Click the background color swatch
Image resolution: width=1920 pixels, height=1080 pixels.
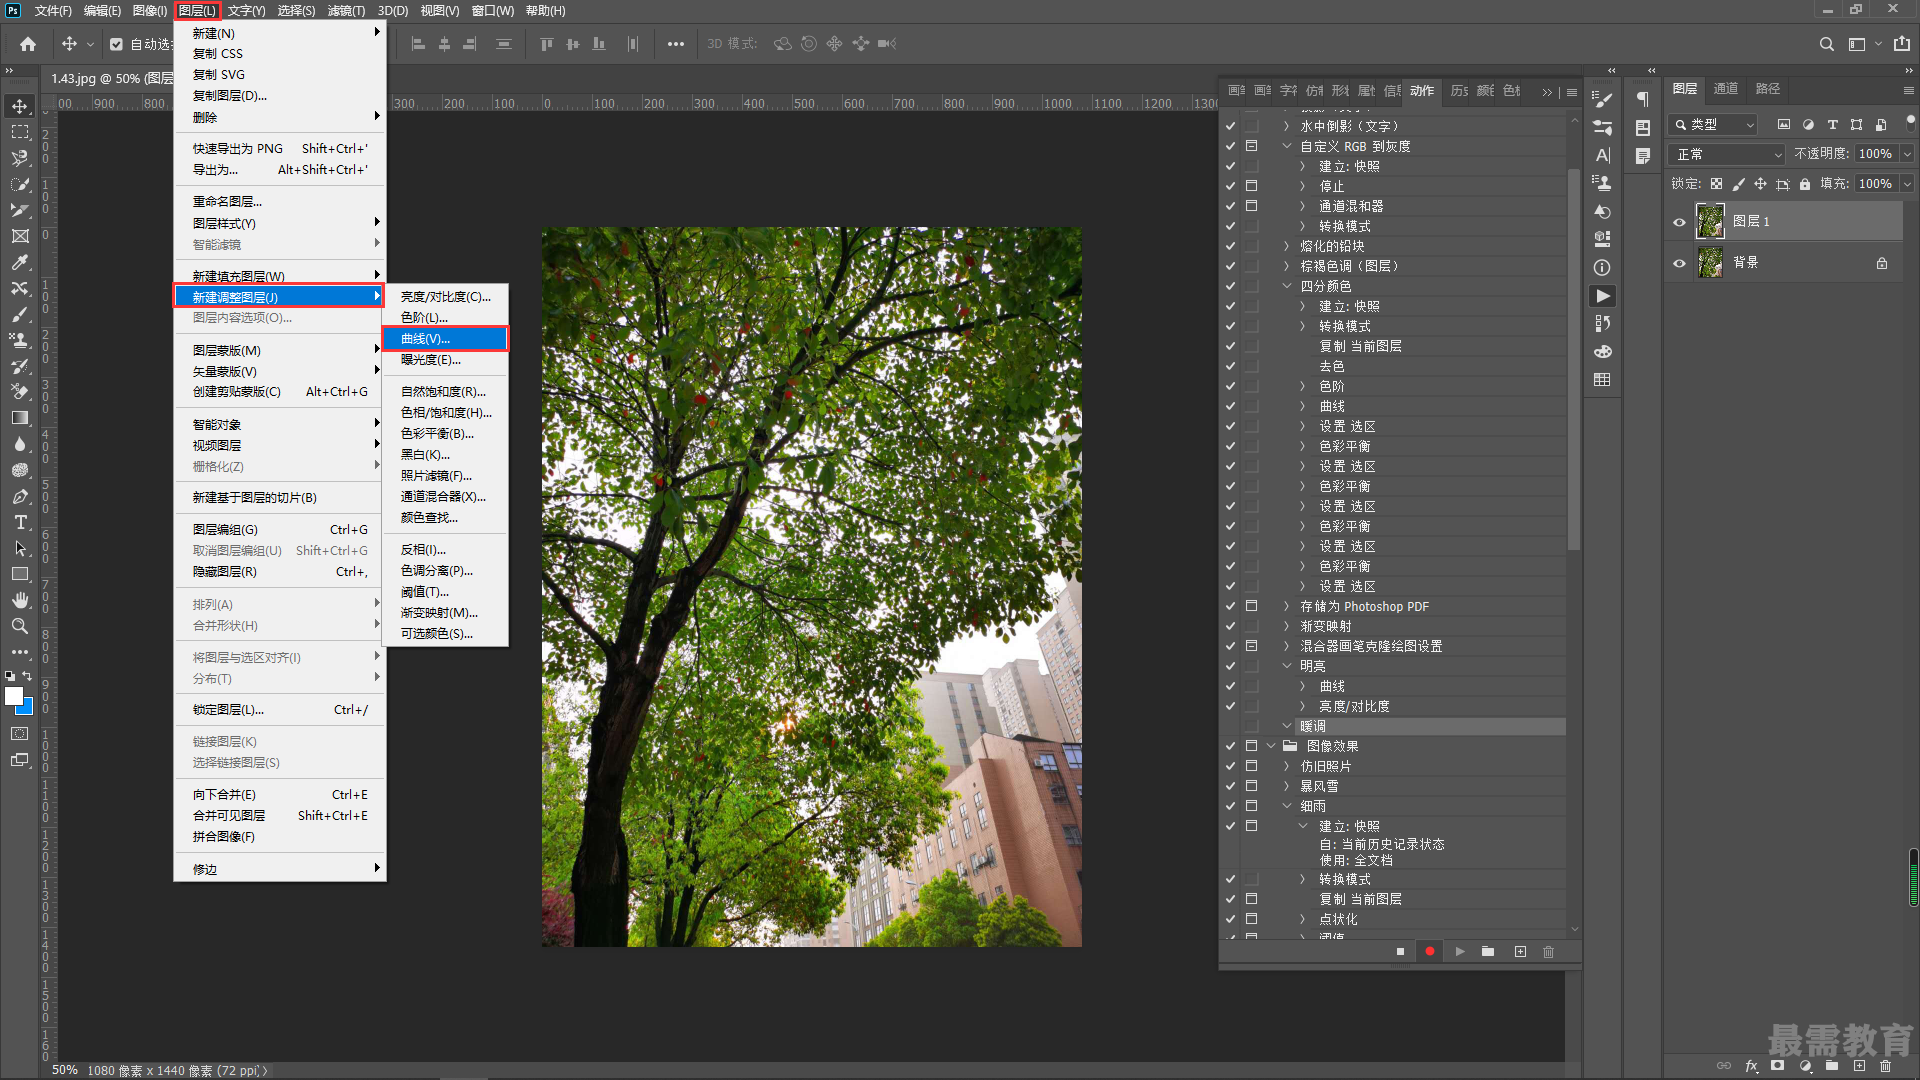coord(27,708)
